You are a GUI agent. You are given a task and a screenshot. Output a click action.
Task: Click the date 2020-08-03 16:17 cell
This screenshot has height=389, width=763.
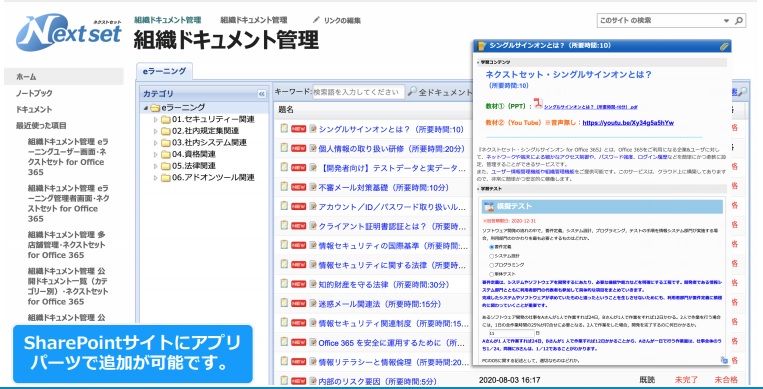click(509, 380)
